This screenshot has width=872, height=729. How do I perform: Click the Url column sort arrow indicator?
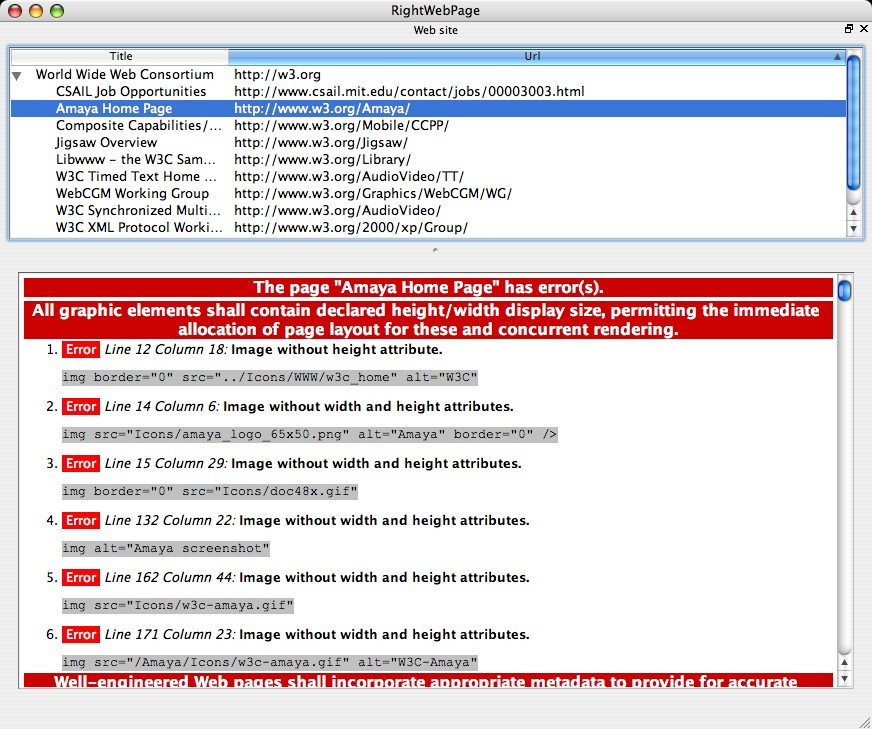837,56
